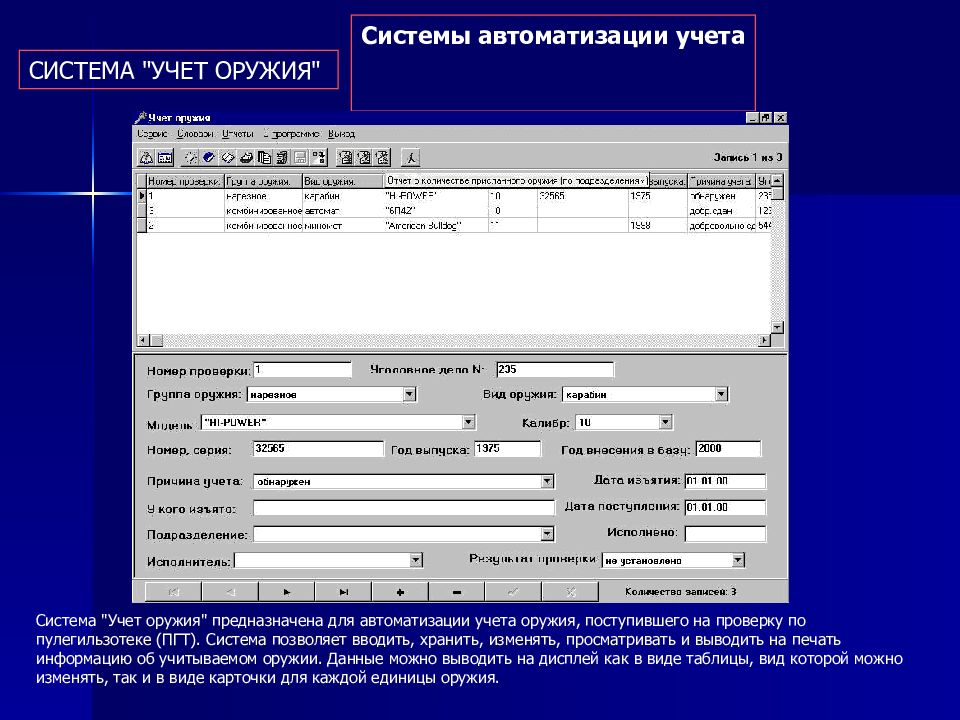Click the printer toolbar icon
Viewport: 960px width, 720px height.
click(x=246, y=158)
